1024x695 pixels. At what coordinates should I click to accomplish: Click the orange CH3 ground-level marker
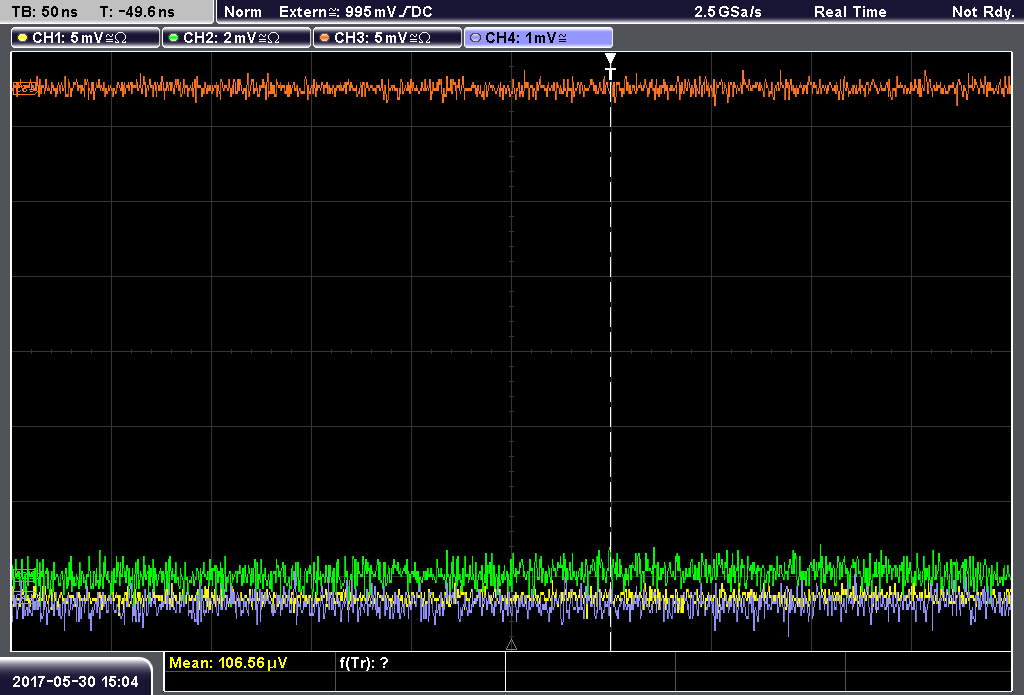coord(25,88)
